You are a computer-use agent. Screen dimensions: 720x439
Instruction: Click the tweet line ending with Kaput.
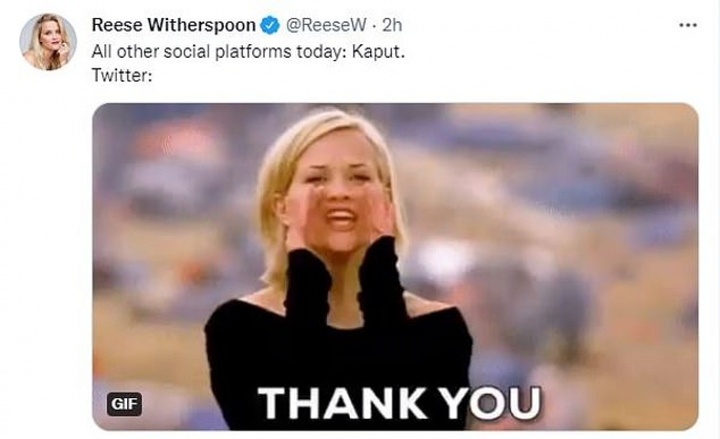(248, 52)
